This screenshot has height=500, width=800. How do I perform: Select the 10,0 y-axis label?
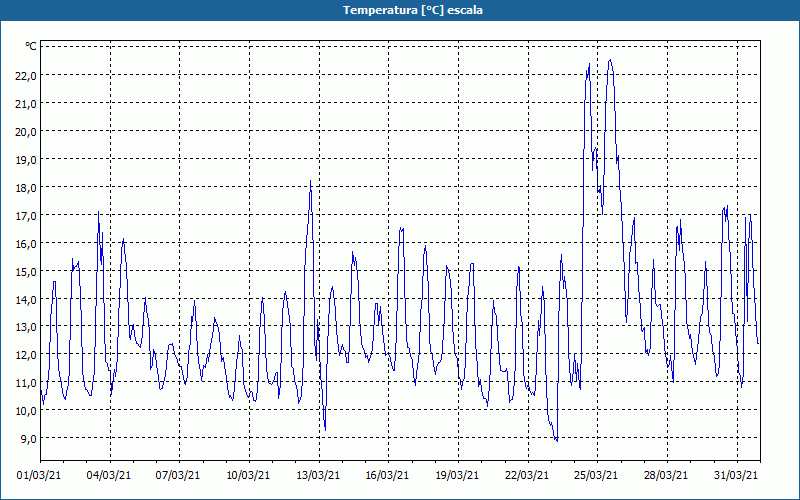pos(26,411)
